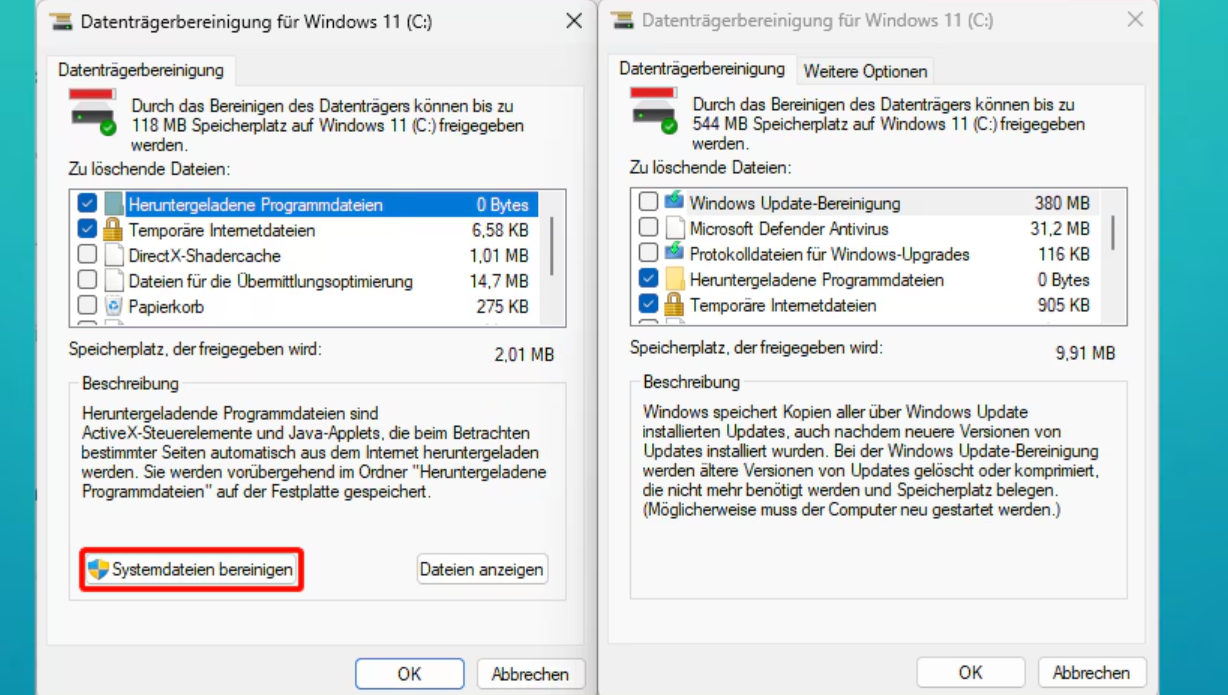Viewport: 1228px width, 695px height.
Task: Click the shield icon on Systemdateien bereinigen
Action: [98, 569]
